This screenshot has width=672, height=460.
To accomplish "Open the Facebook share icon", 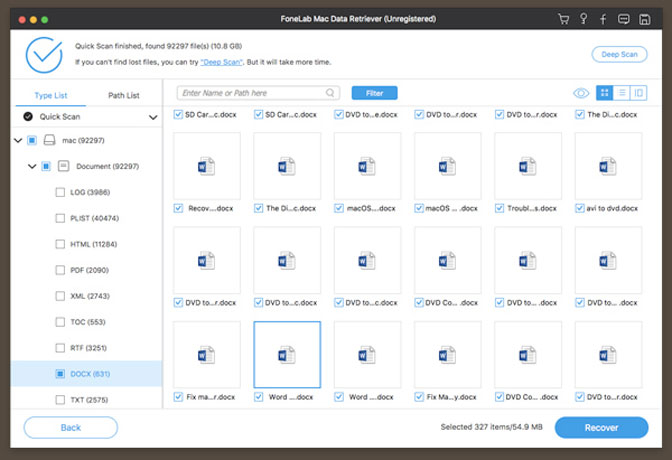I will pyautogui.click(x=603, y=19).
